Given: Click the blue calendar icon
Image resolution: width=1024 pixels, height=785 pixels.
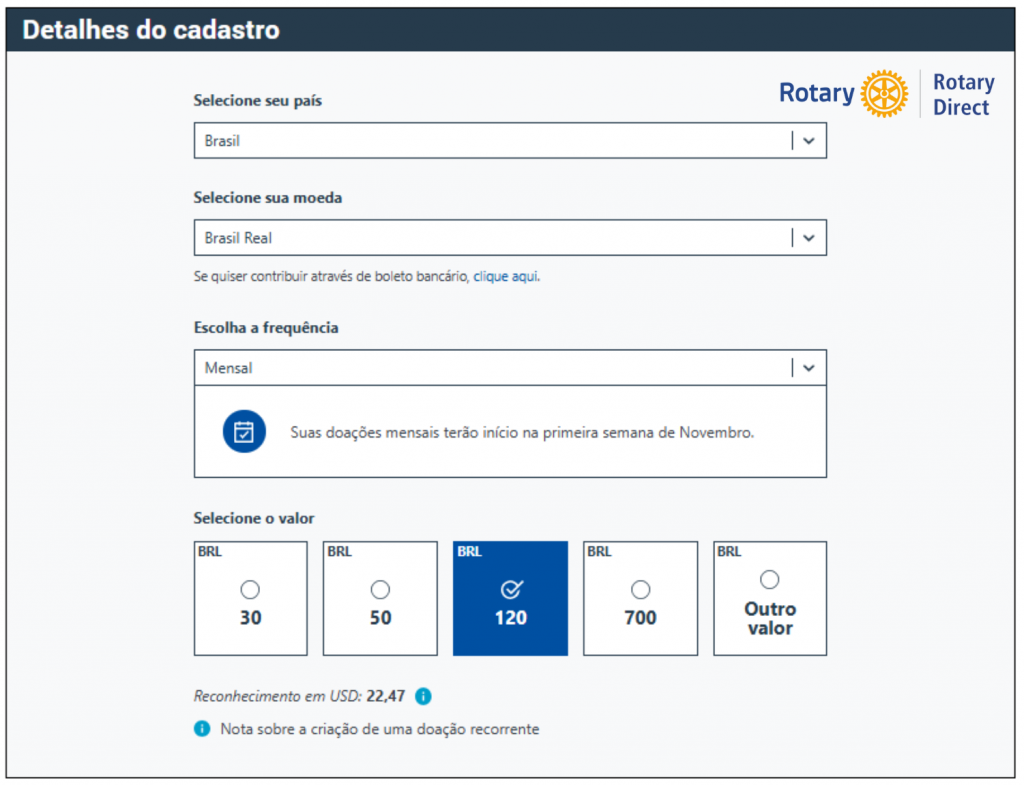Looking at the screenshot, I should point(244,432).
